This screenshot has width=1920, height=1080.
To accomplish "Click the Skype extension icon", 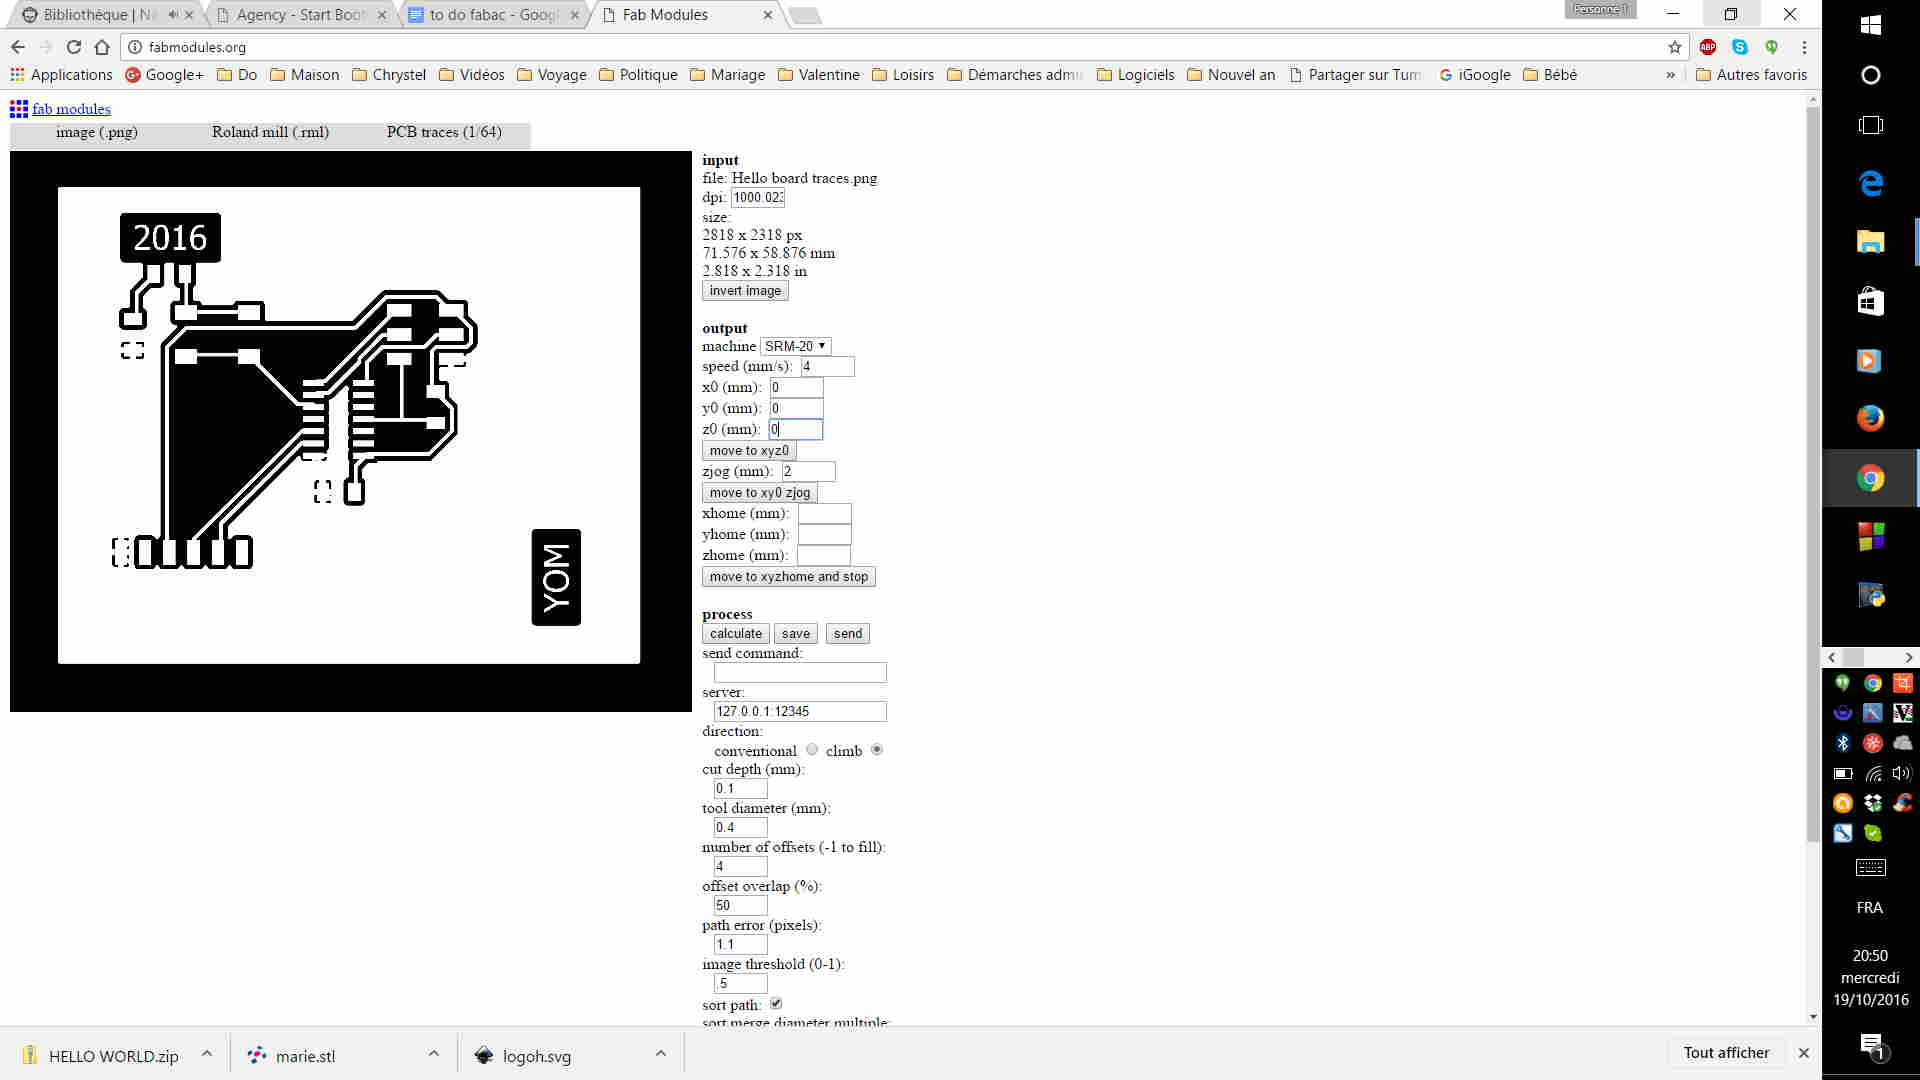I will (1740, 47).
